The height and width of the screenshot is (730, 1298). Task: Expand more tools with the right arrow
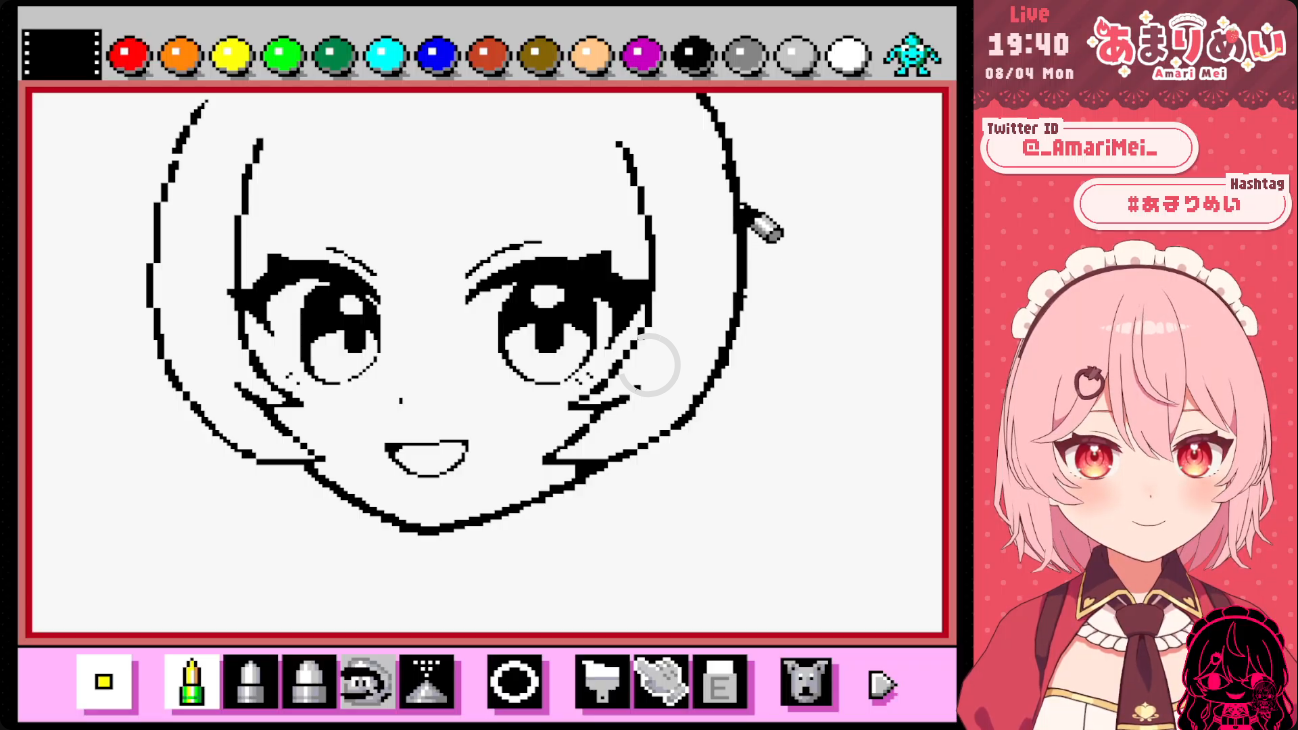[882, 685]
